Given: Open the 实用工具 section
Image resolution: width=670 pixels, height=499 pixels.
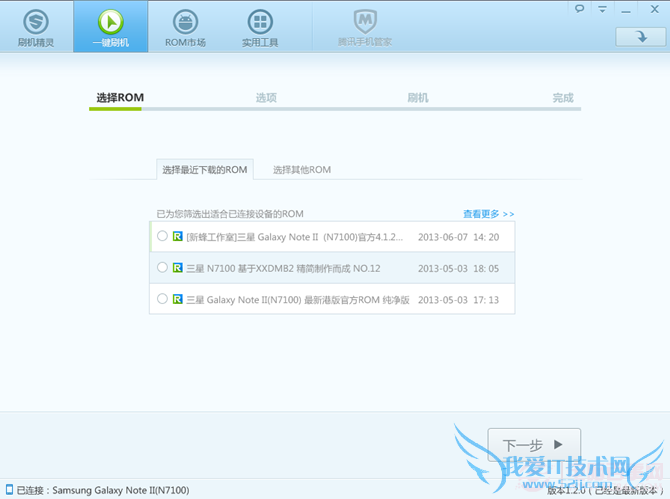Looking at the screenshot, I should (x=260, y=27).
